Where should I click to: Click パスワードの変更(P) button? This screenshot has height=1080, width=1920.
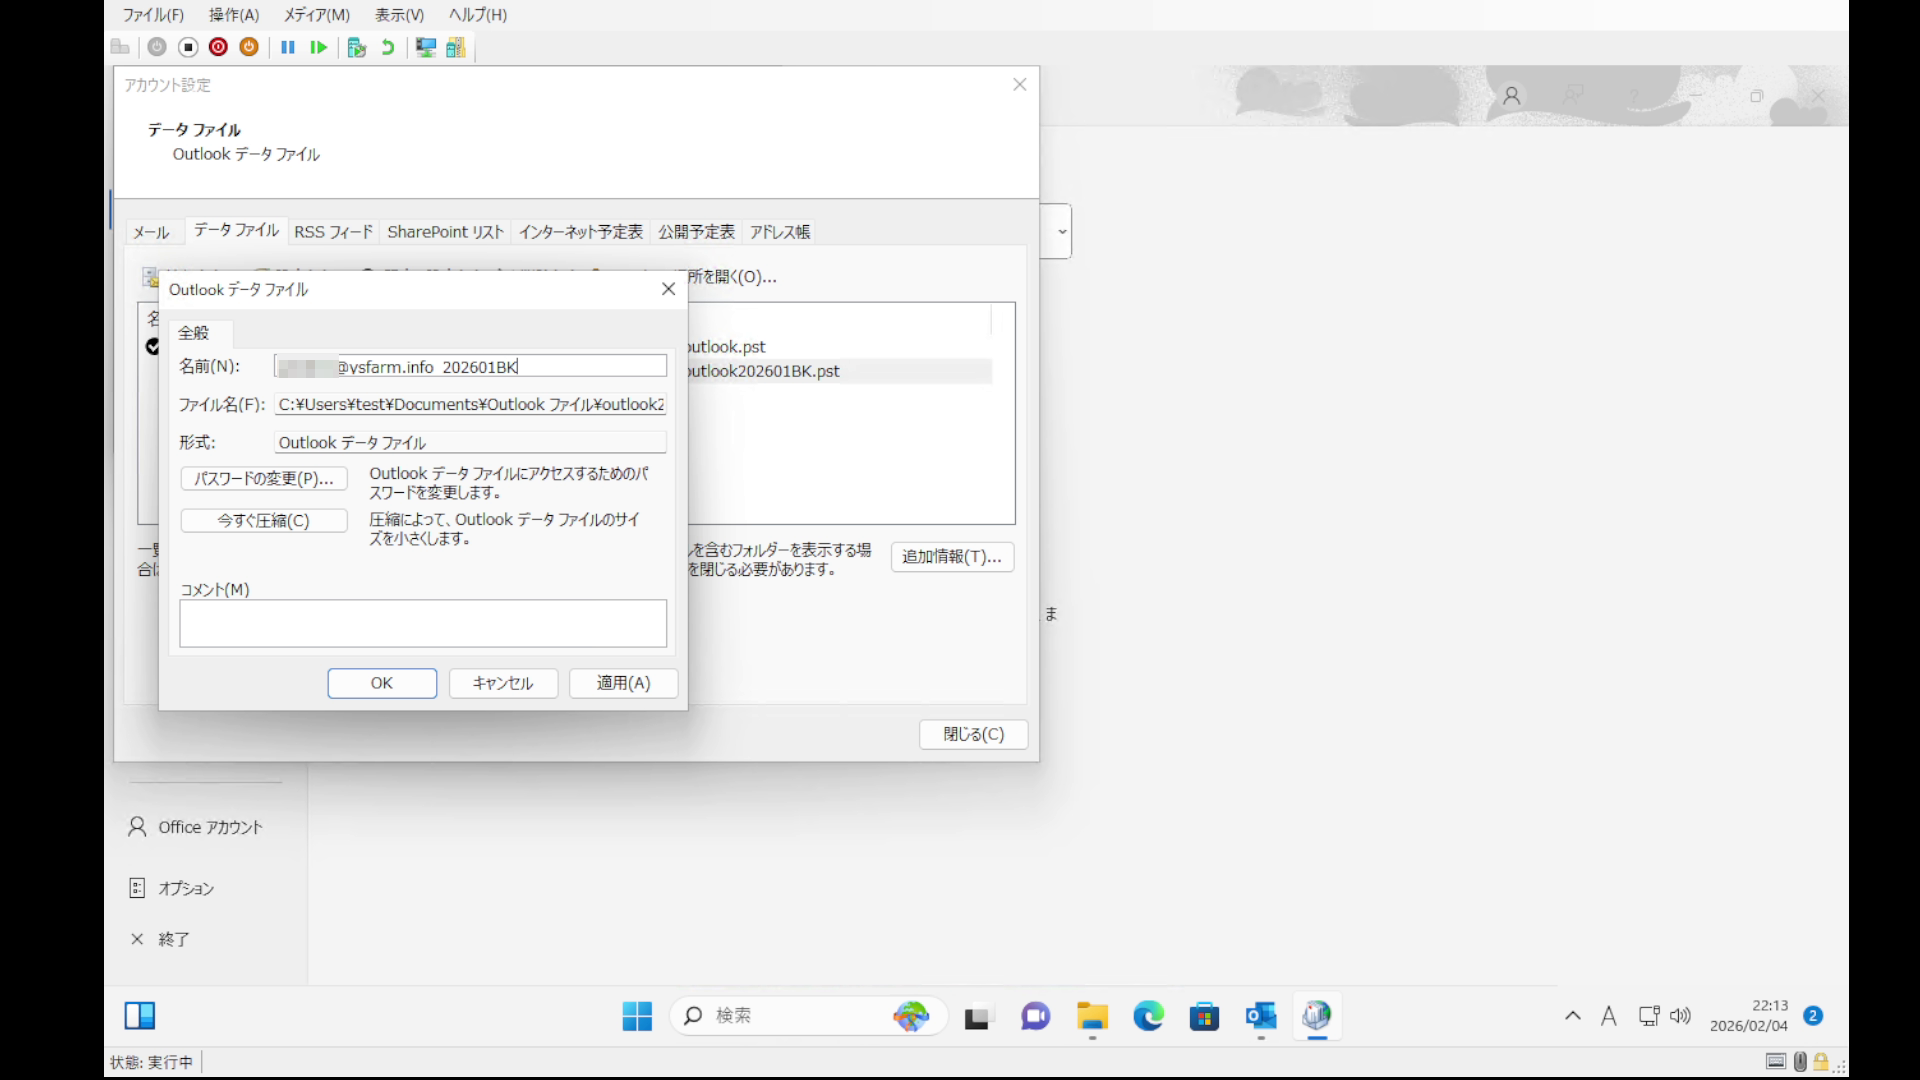[x=264, y=478]
